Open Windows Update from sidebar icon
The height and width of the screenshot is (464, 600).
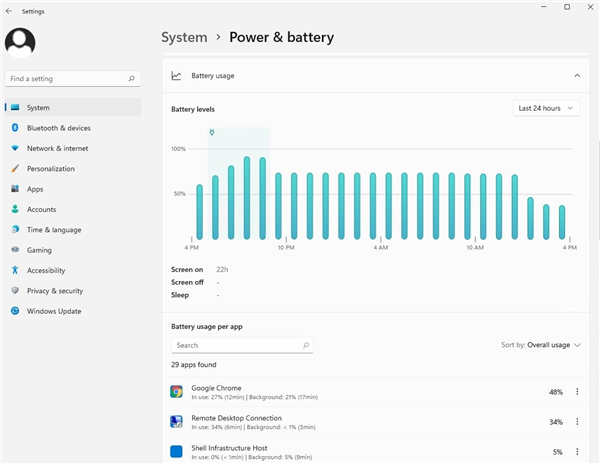pos(15,311)
